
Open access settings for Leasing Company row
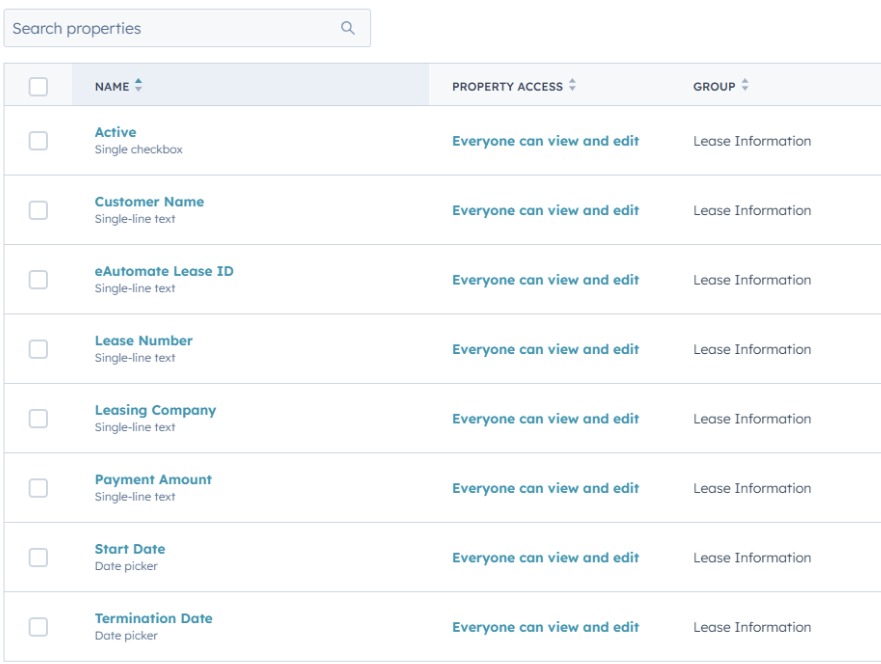pyautogui.click(x=546, y=419)
